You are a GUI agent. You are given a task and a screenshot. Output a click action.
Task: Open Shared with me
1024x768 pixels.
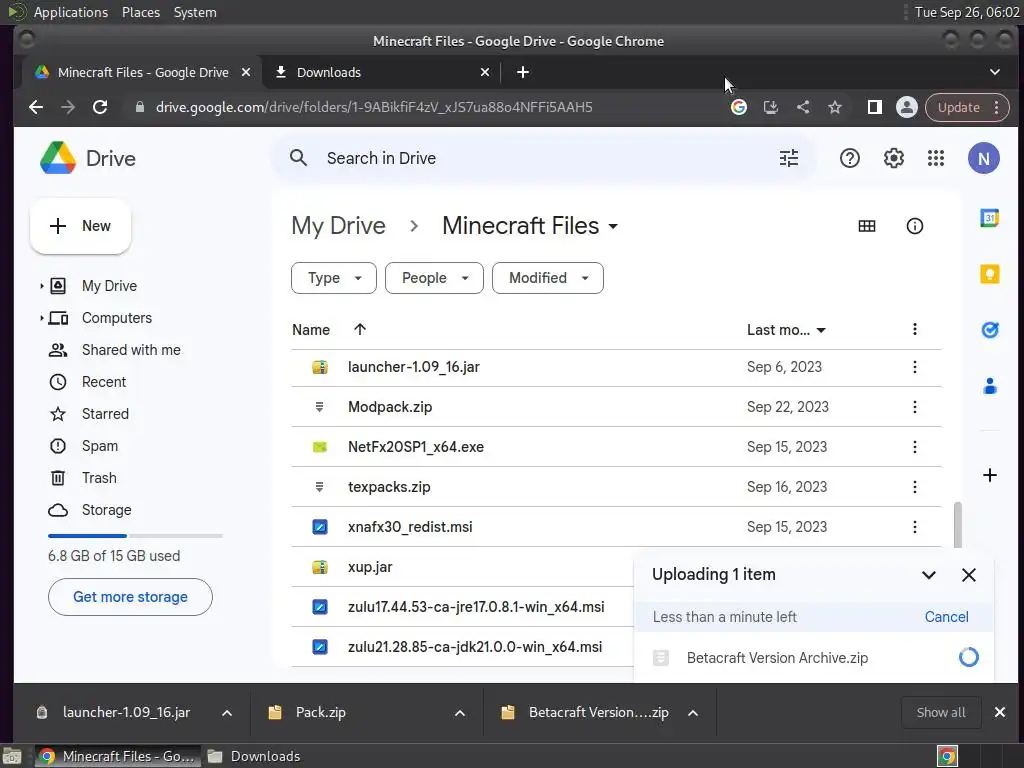coord(131,350)
